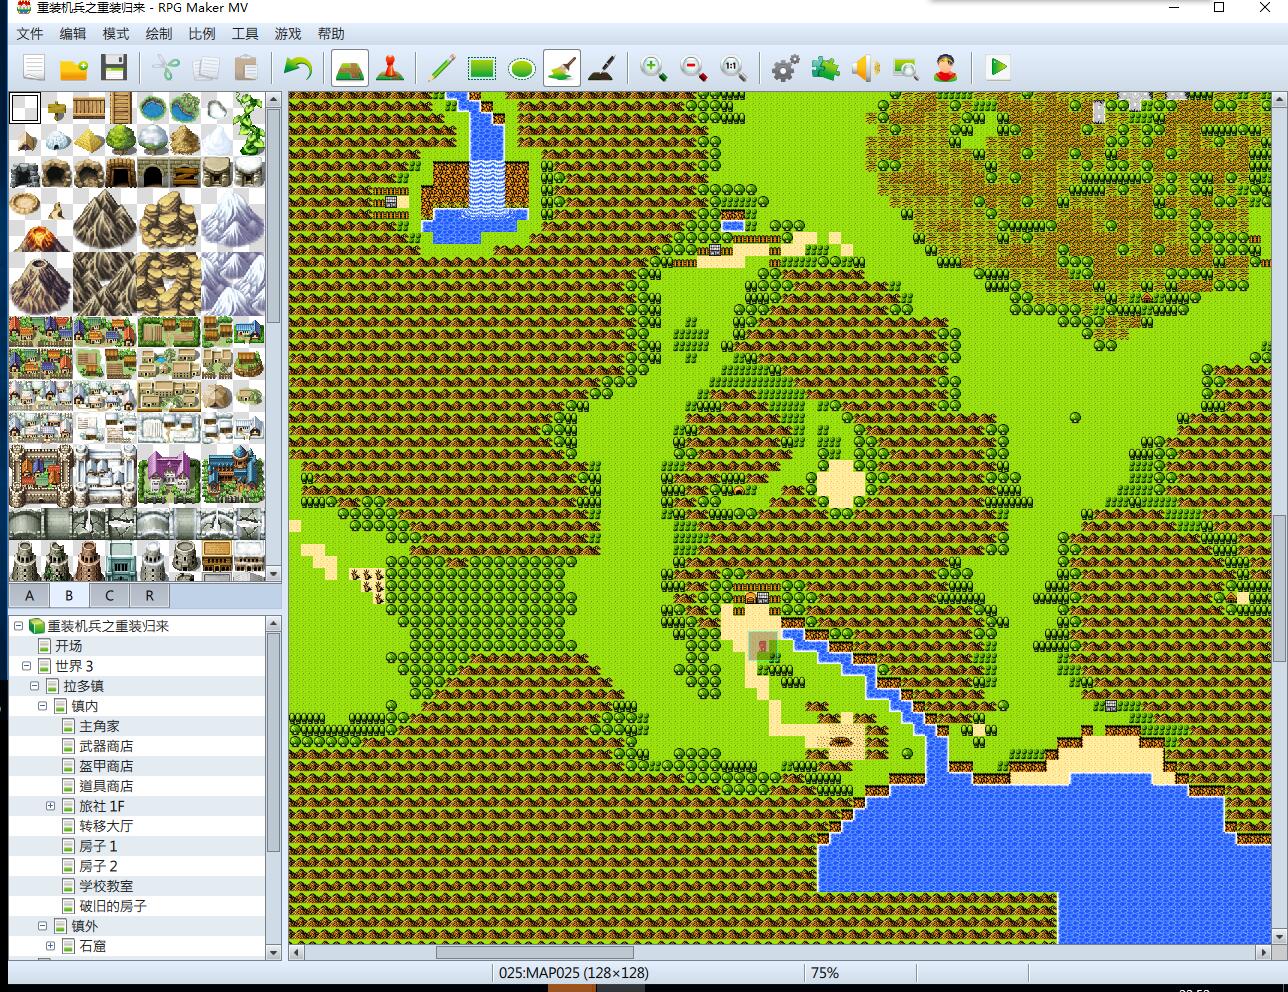Image resolution: width=1288 pixels, height=992 pixels.
Task: Open the 比例 menu
Action: tap(202, 33)
